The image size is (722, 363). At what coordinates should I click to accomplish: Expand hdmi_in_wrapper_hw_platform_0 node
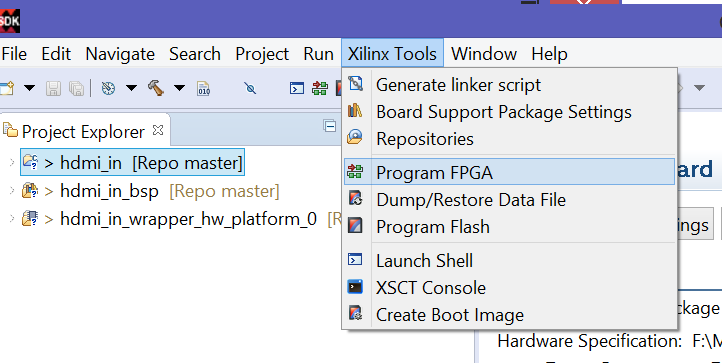click(x=12, y=218)
